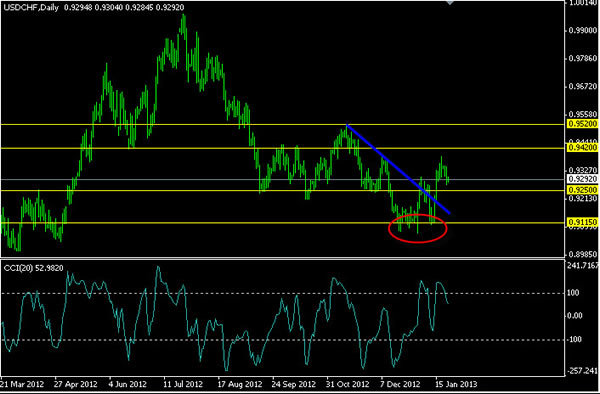The image size is (600, 394).
Task: Click the 24 Sep 2012 date label
Action: pos(293,384)
